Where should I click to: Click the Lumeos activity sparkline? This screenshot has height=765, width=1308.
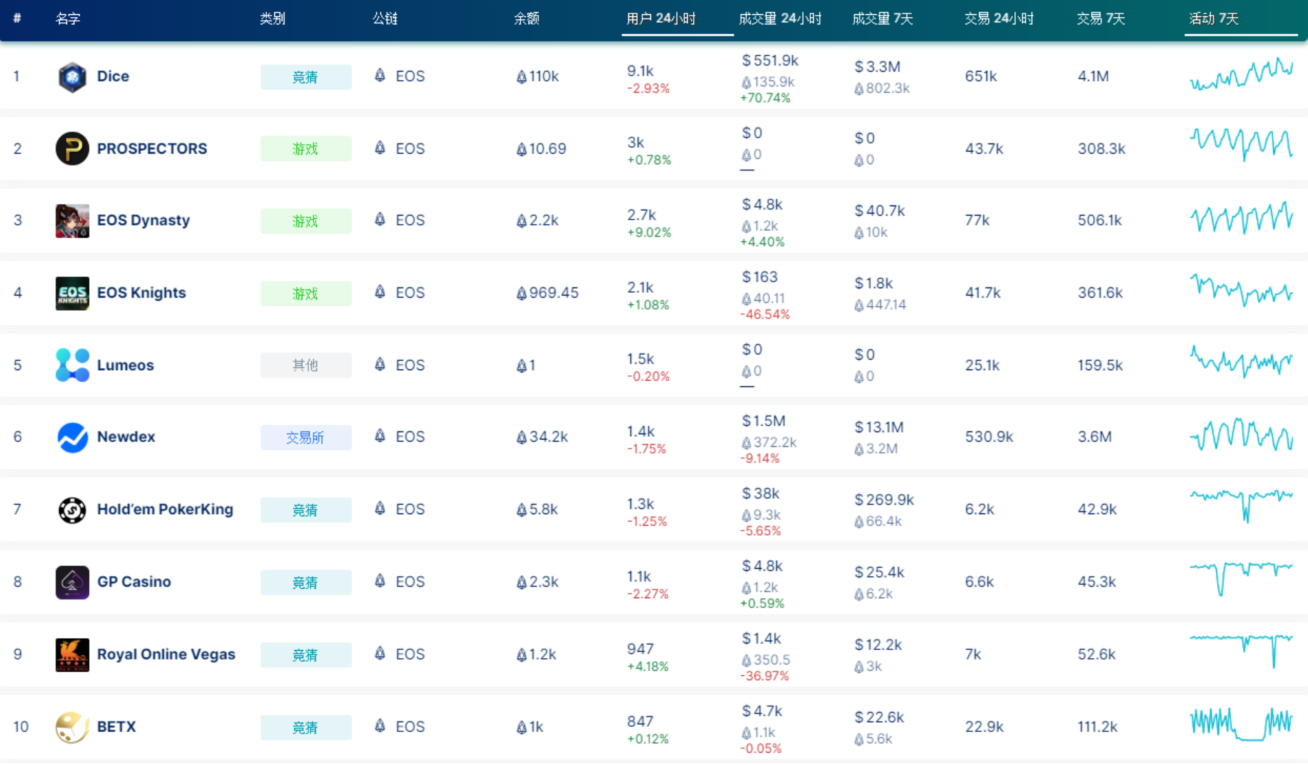coord(1241,361)
